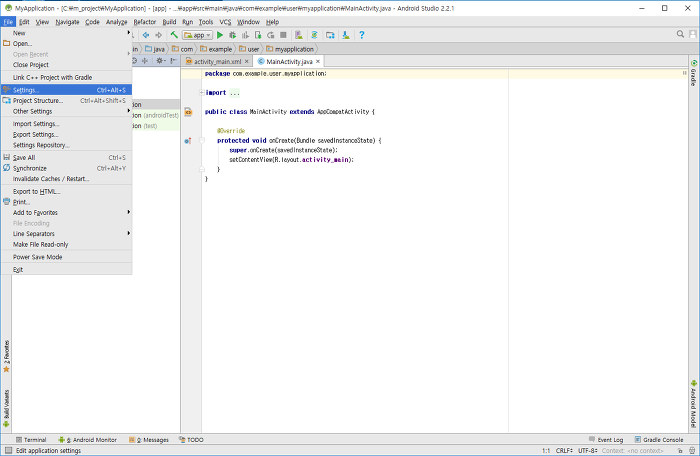The width and height of the screenshot is (700, 456).
Task: Open the Android Monitor tool window
Action: (x=88, y=439)
